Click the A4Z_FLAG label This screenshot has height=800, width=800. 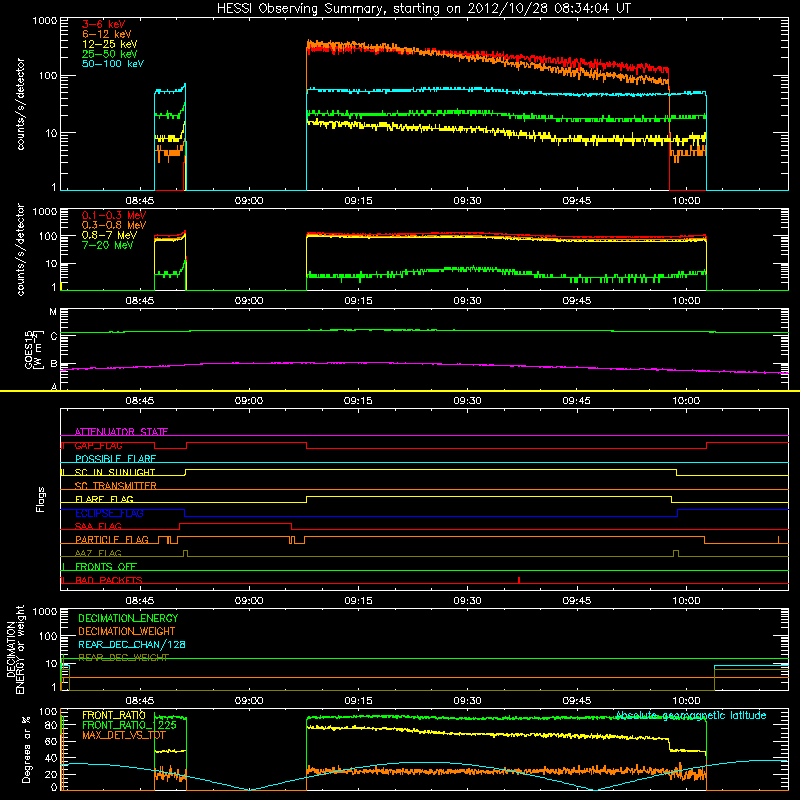(x=98, y=553)
